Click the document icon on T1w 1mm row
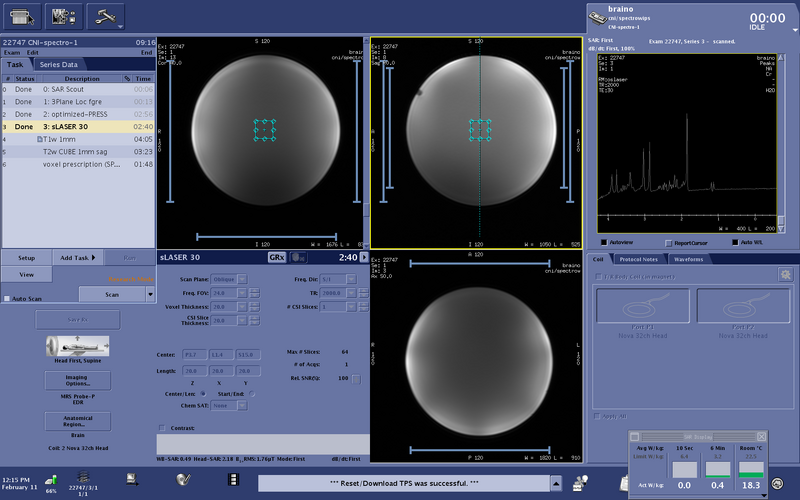The height and width of the screenshot is (500, 800). (x=39, y=139)
